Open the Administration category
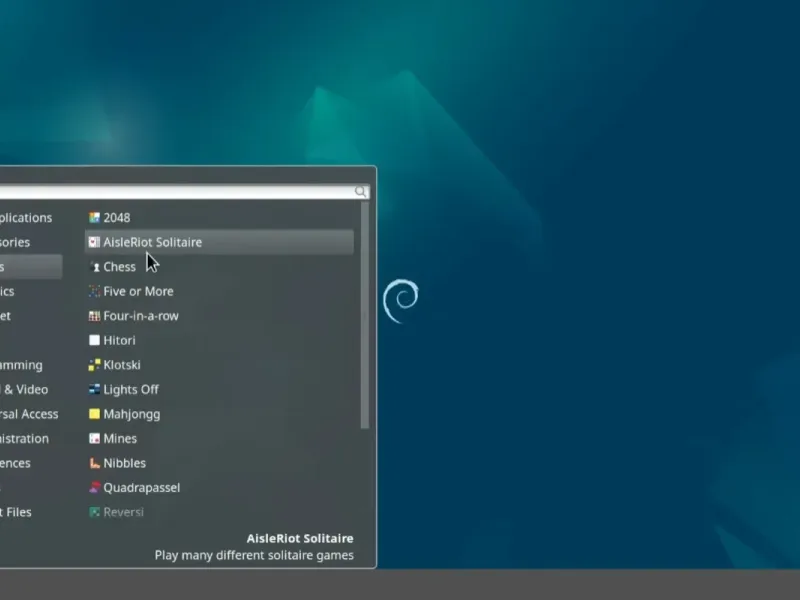This screenshot has height=600, width=800. [31, 438]
